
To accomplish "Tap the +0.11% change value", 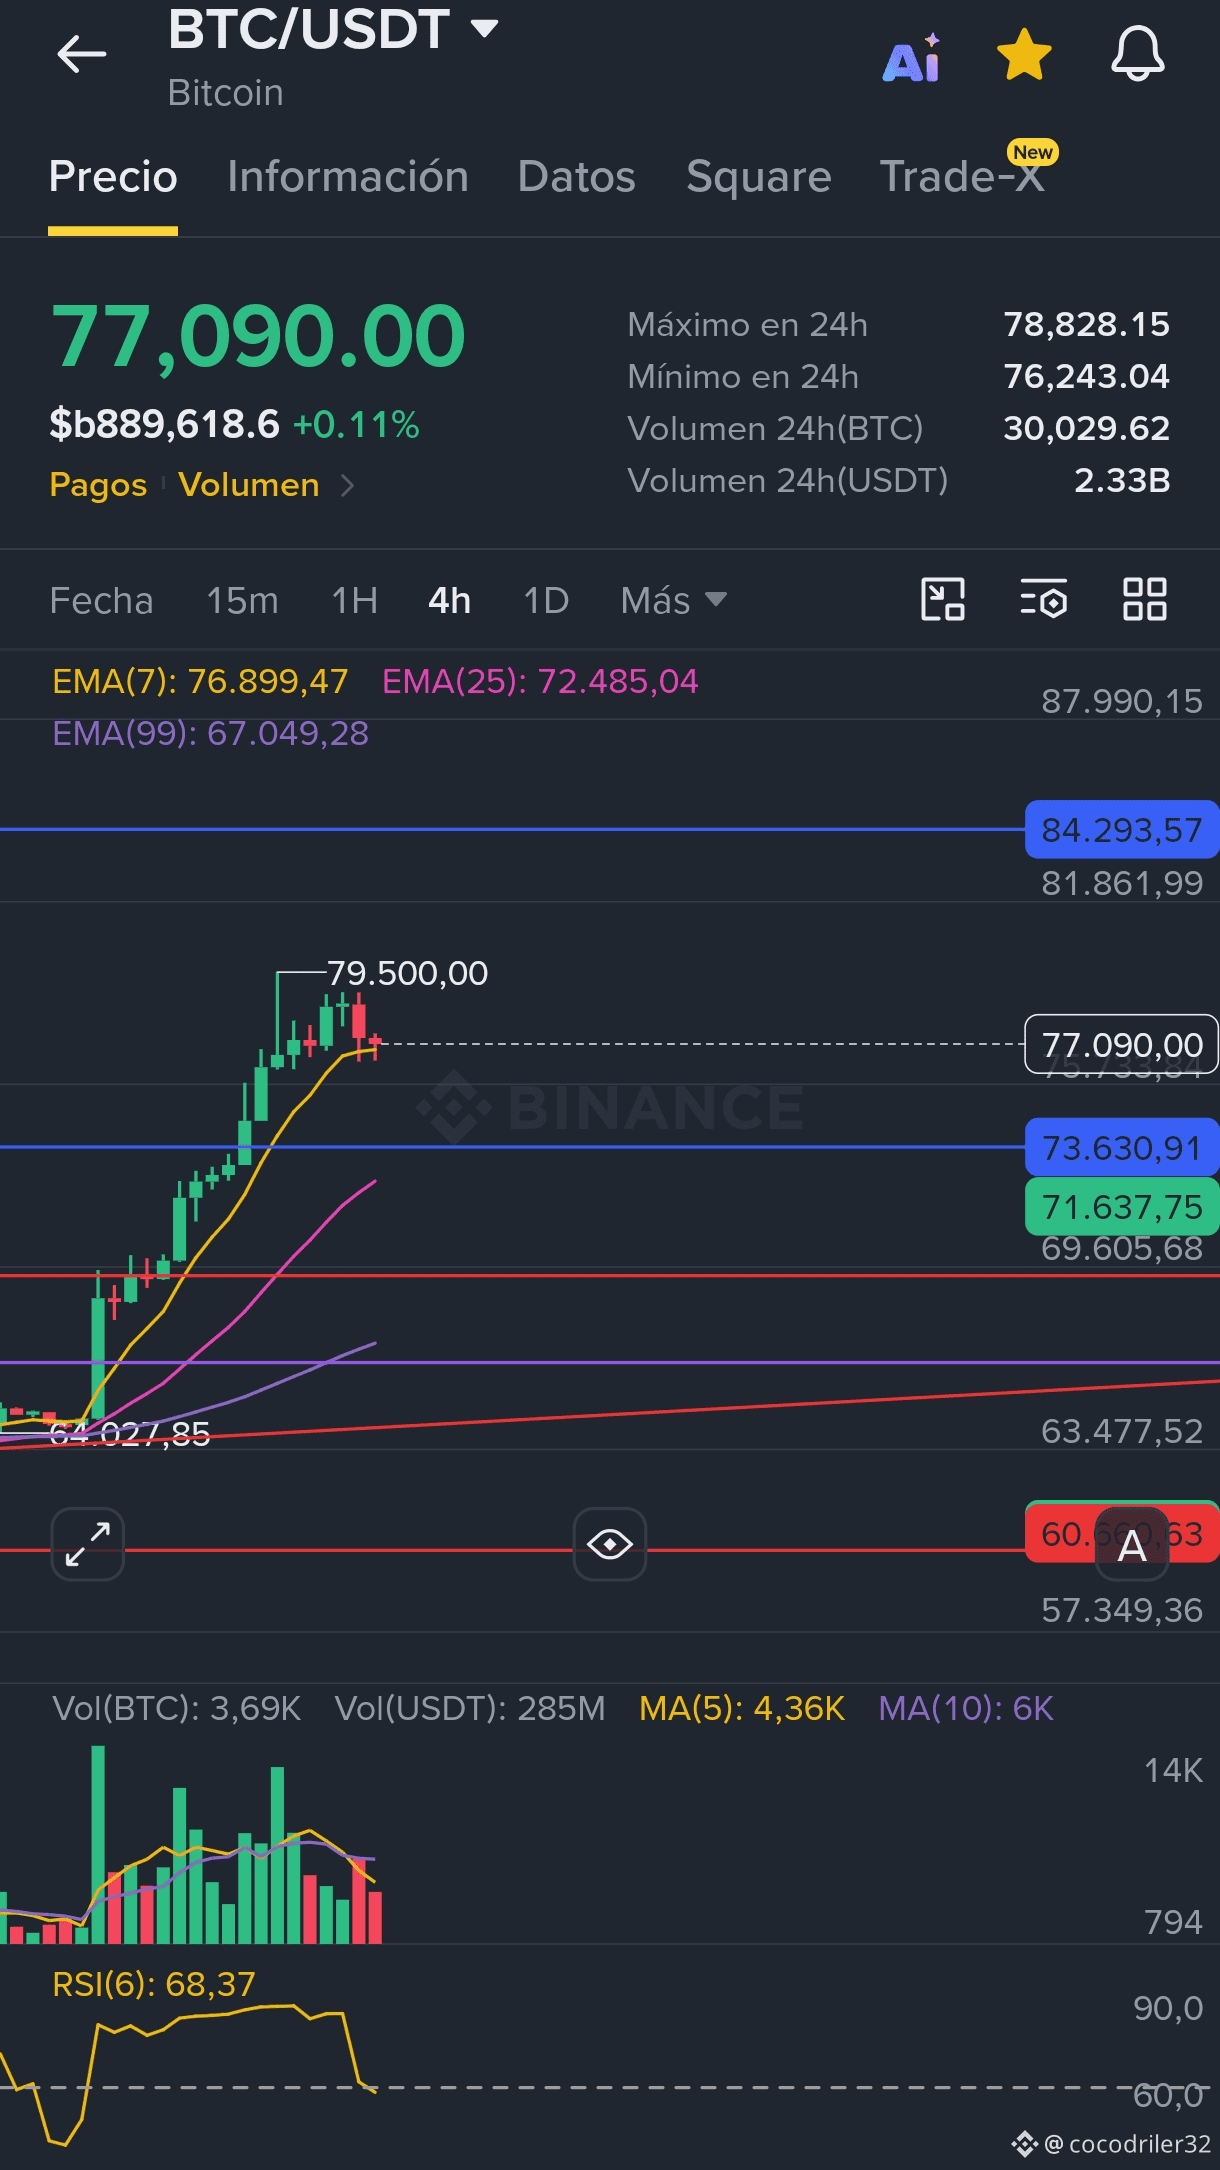I will 356,426.
